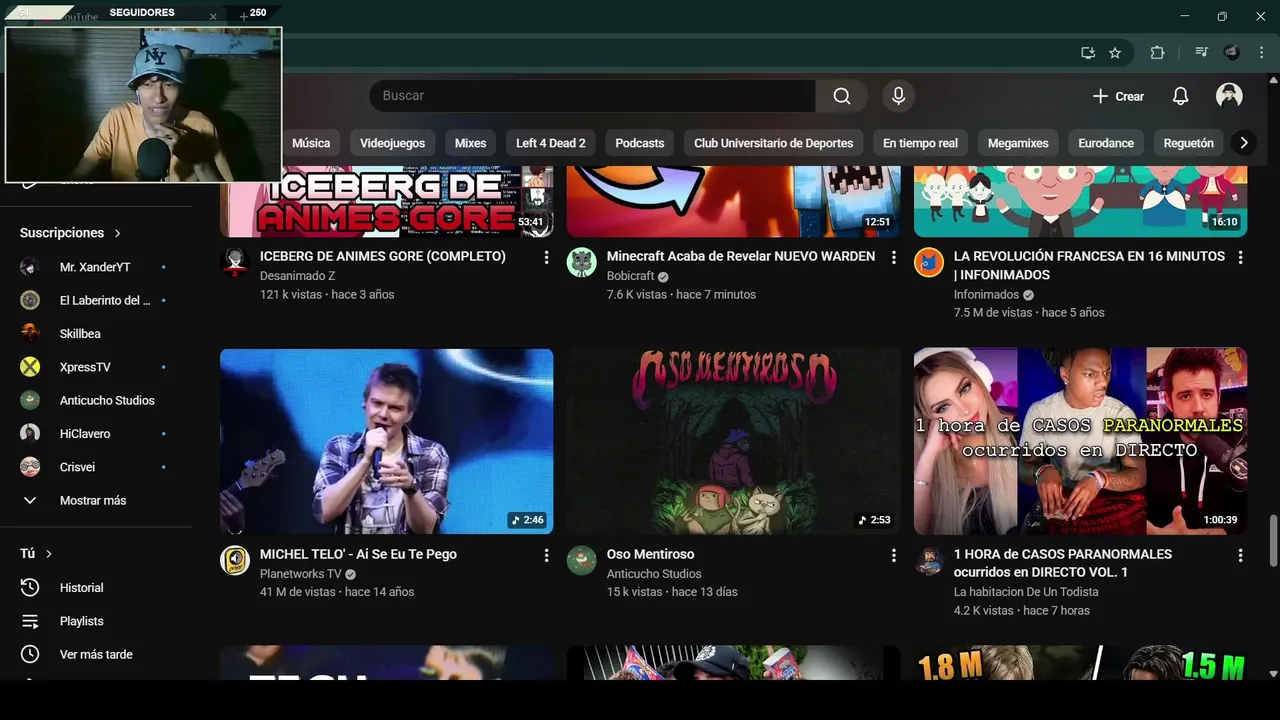This screenshot has width=1280, height=720.
Task: Open the media controls icon in Chrome toolbar
Action: pyautogui.click(x=1201, y=53)
